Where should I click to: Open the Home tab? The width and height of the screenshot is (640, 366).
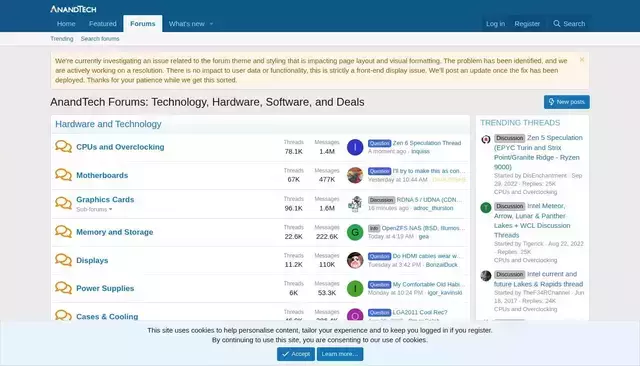pos(66,24)
